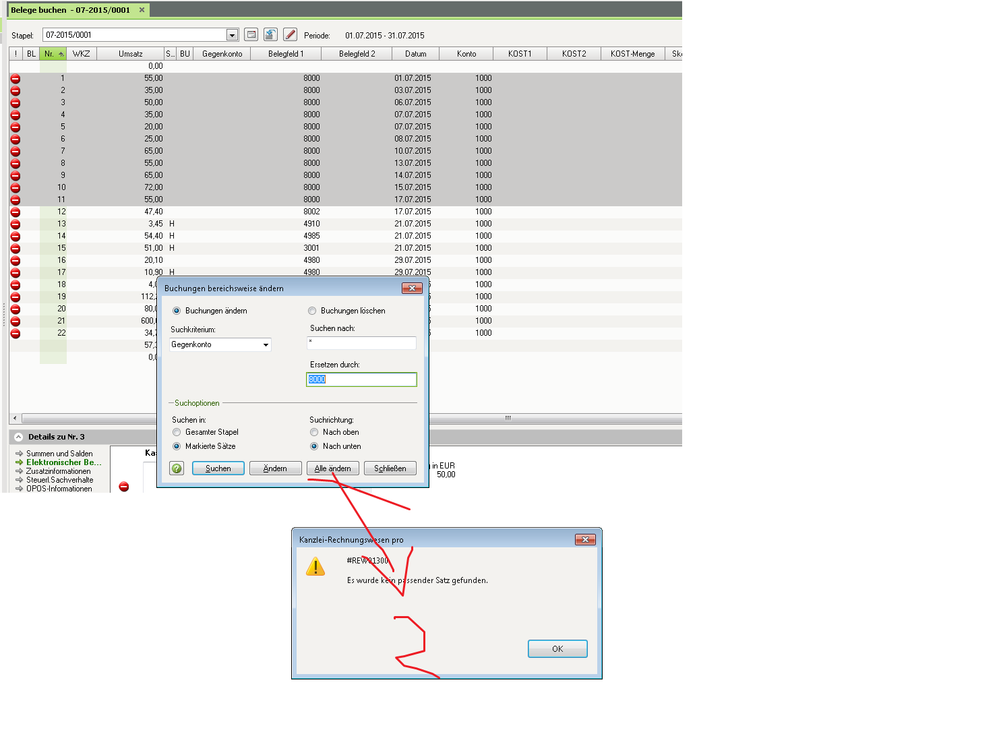The height and width of the screenshot is (732, 999).
Task: Click the Alle ändern button
Action: pos(333,468)
